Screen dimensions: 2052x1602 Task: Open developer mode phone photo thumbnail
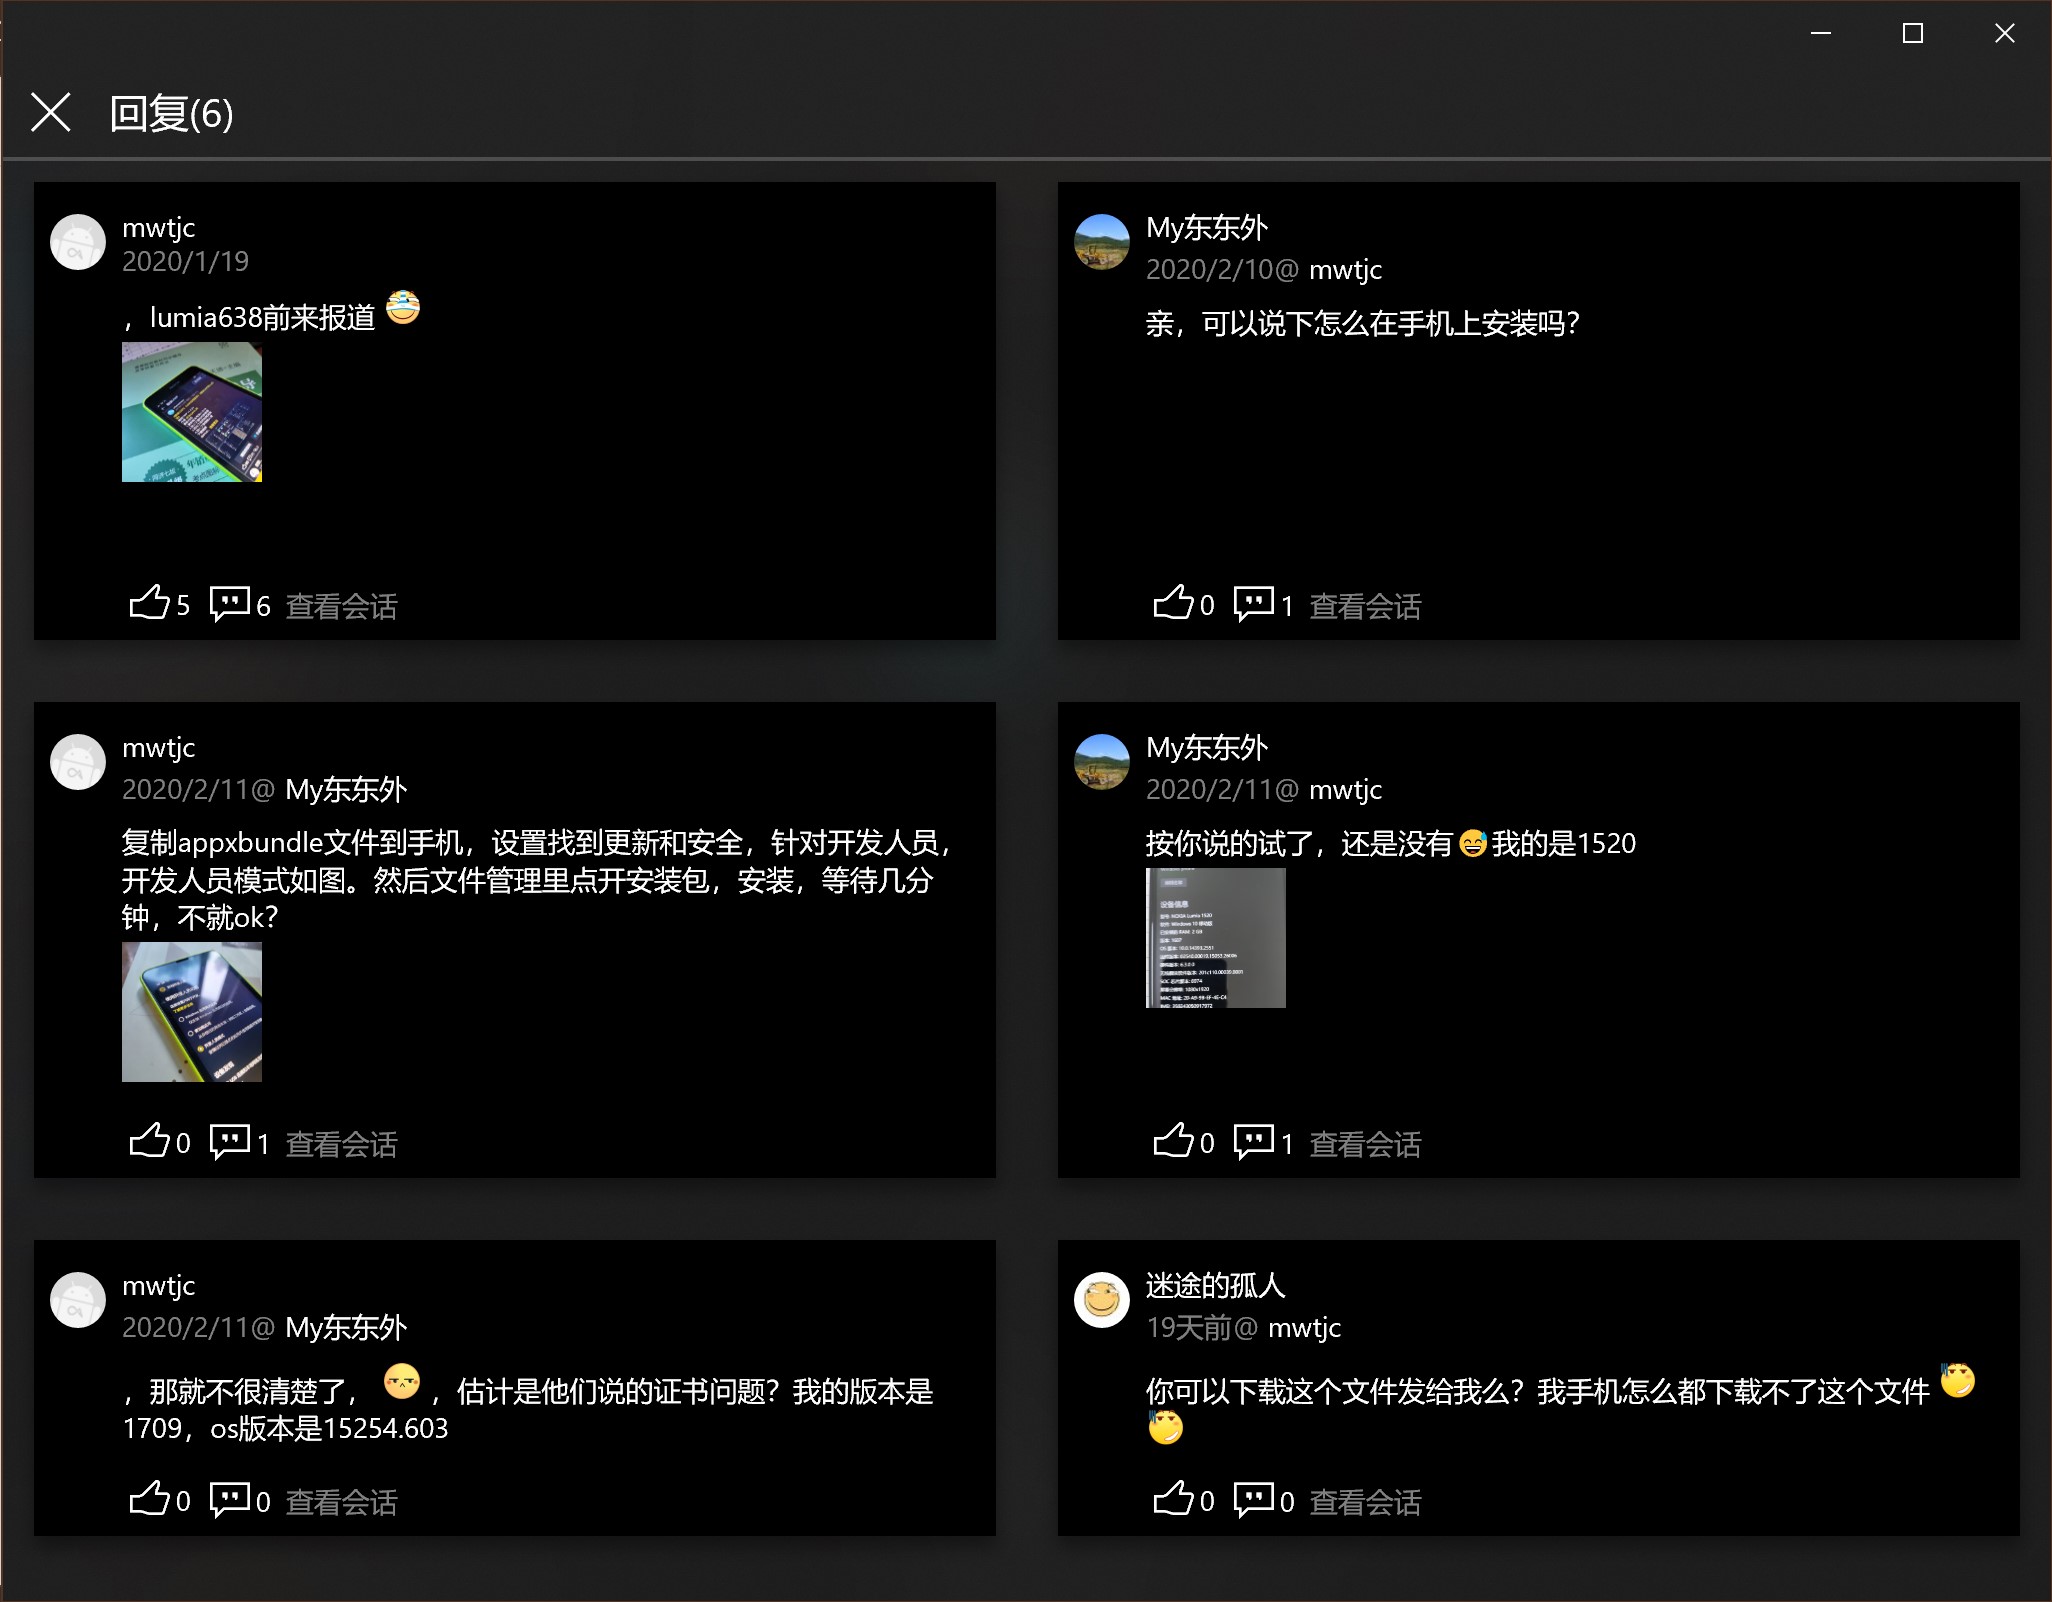click(x=192, y=1012)
